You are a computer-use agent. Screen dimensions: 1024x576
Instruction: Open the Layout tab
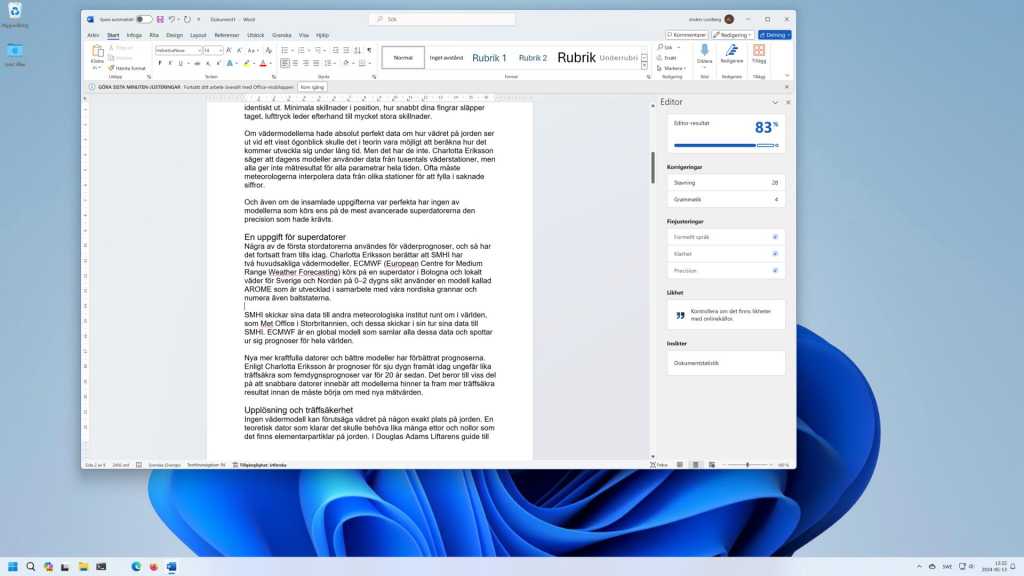click(198, 35)
